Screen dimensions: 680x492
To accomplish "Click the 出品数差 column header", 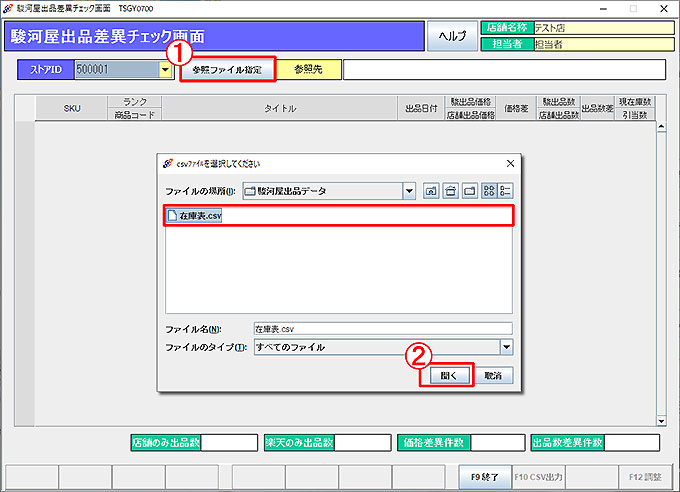I will 597,108.
